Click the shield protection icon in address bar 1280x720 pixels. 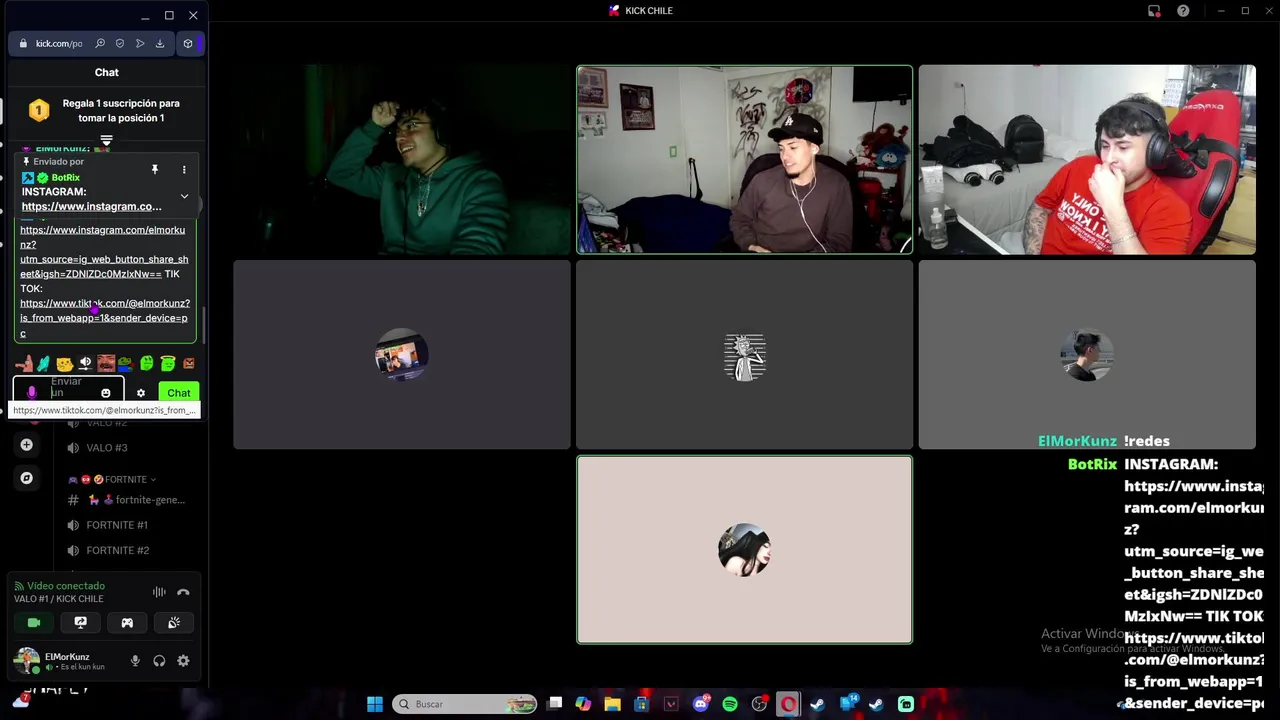point(120,44)
